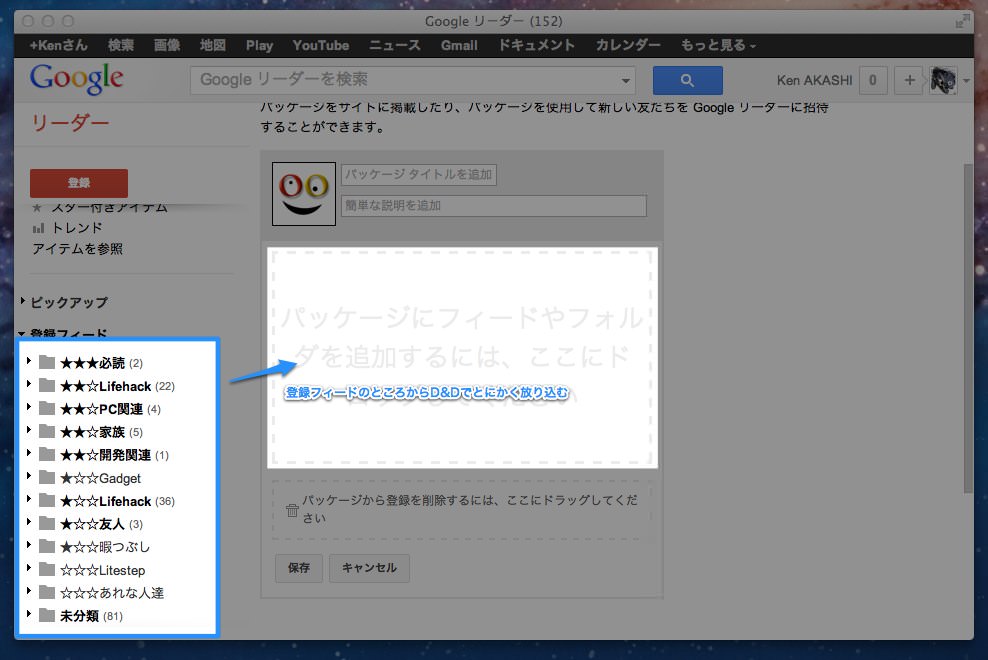
Task: Click the folder icon for ★★☆PC関連
Action: pos(47,408)
